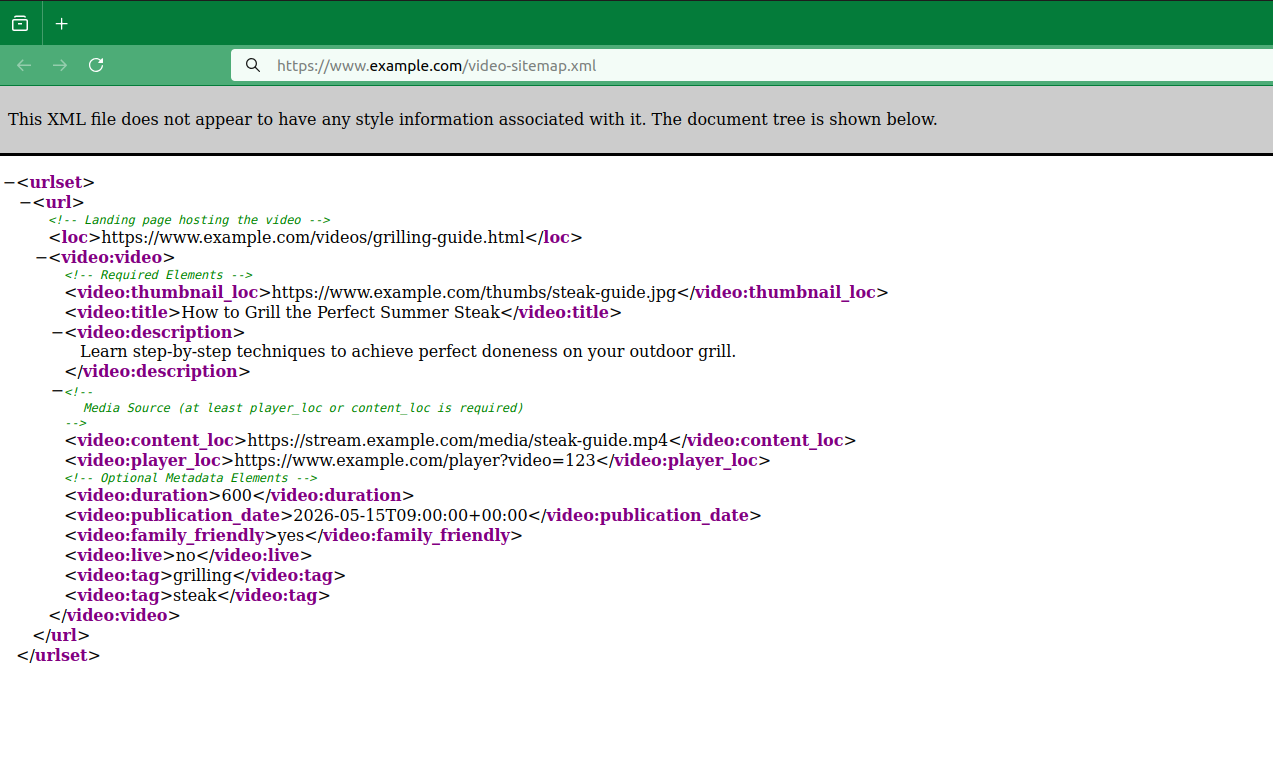The height and width of the screenshot is (781, 1273).
Task: Click the Optional Metadata Elements comment
Action: click(191, 478)
